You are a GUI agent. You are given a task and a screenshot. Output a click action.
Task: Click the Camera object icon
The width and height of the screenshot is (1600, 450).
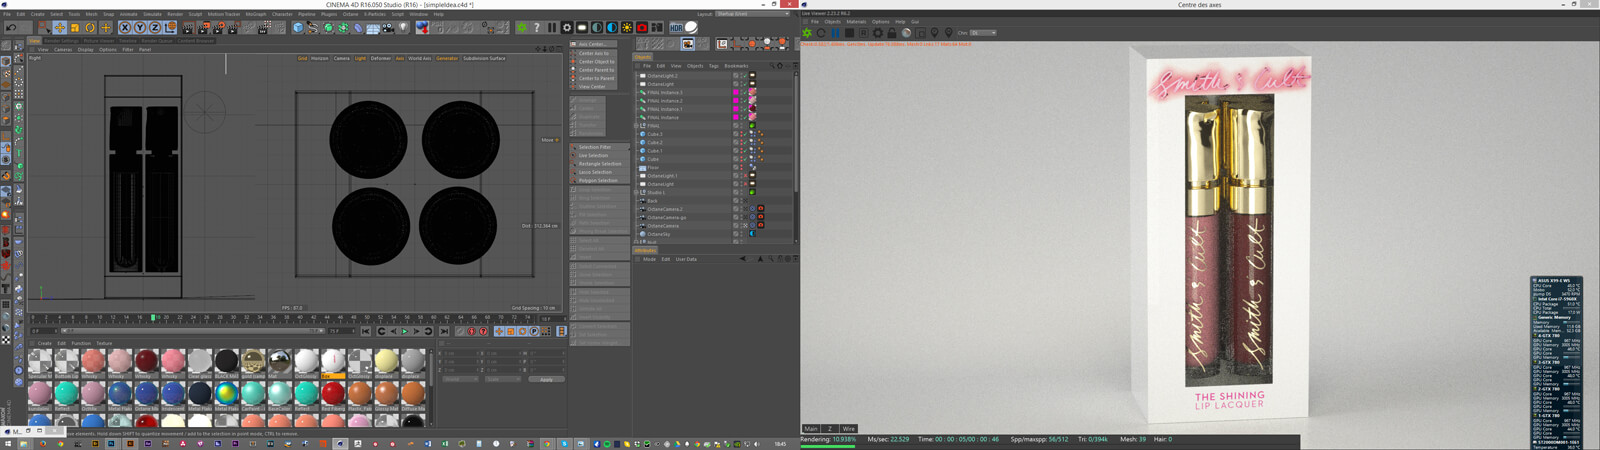tap(387, 27)
